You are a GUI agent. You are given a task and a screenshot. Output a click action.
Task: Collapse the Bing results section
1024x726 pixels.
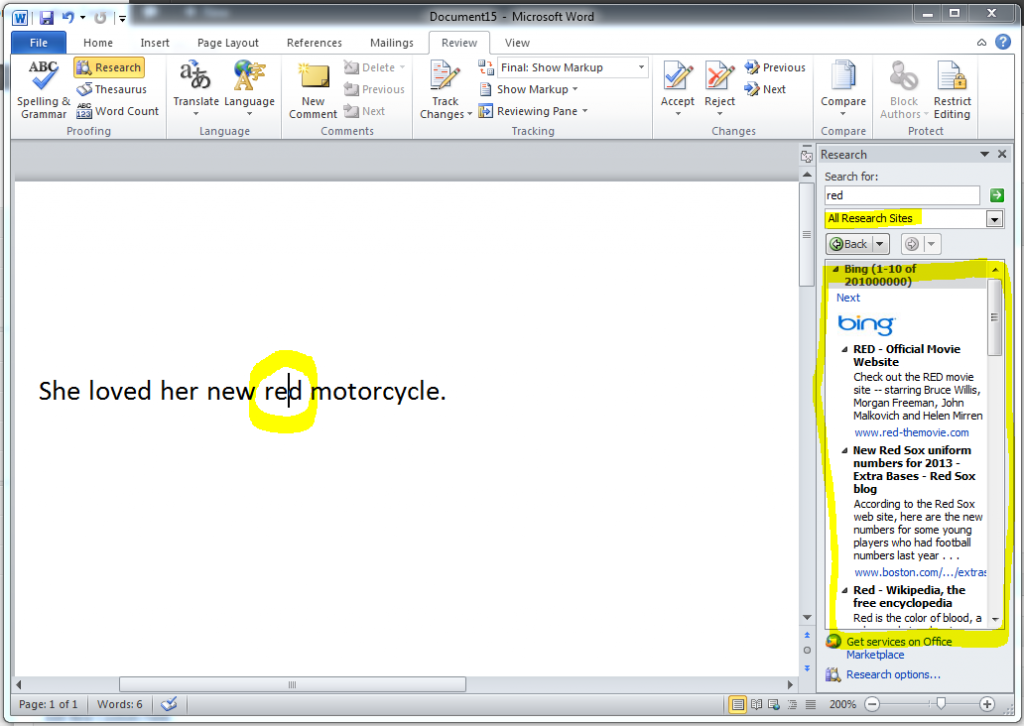click(836, 269)
